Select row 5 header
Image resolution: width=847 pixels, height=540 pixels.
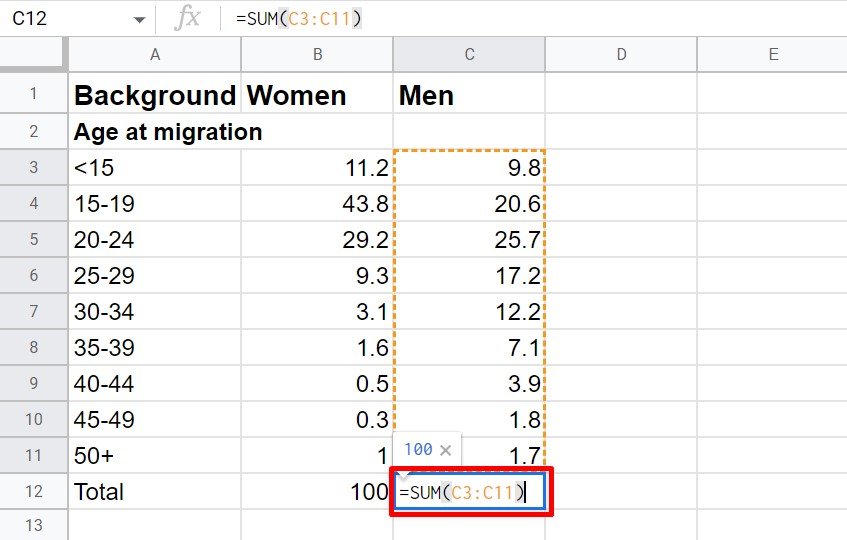[x=33, y=239]
